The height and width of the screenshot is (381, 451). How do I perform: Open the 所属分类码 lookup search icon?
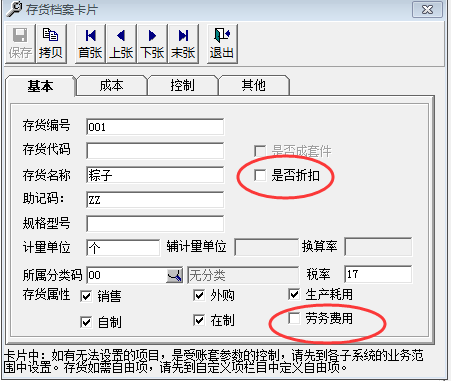[x=174, y=275]
